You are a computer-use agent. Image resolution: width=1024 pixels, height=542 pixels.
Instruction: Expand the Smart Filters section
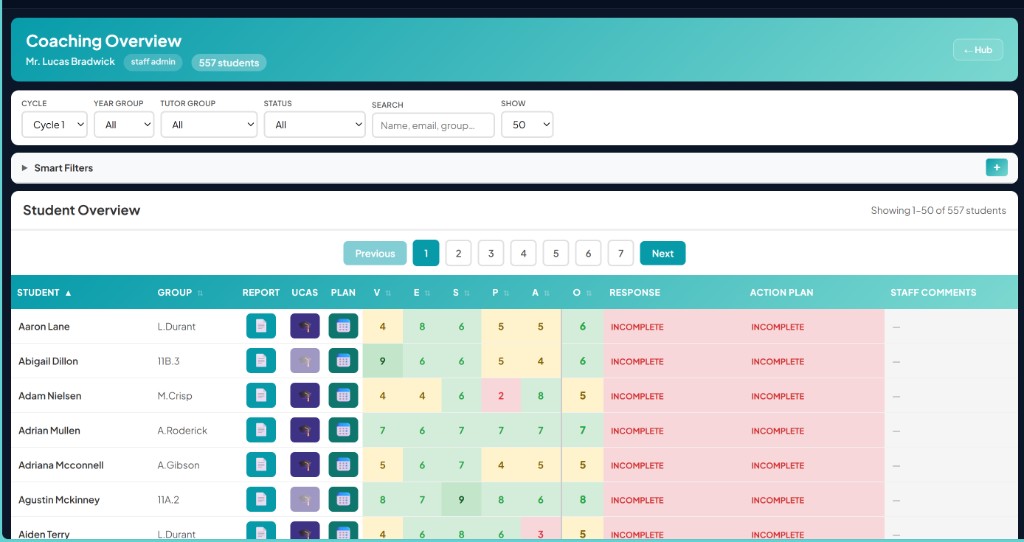pyautogui.click(x=58, y=168)
